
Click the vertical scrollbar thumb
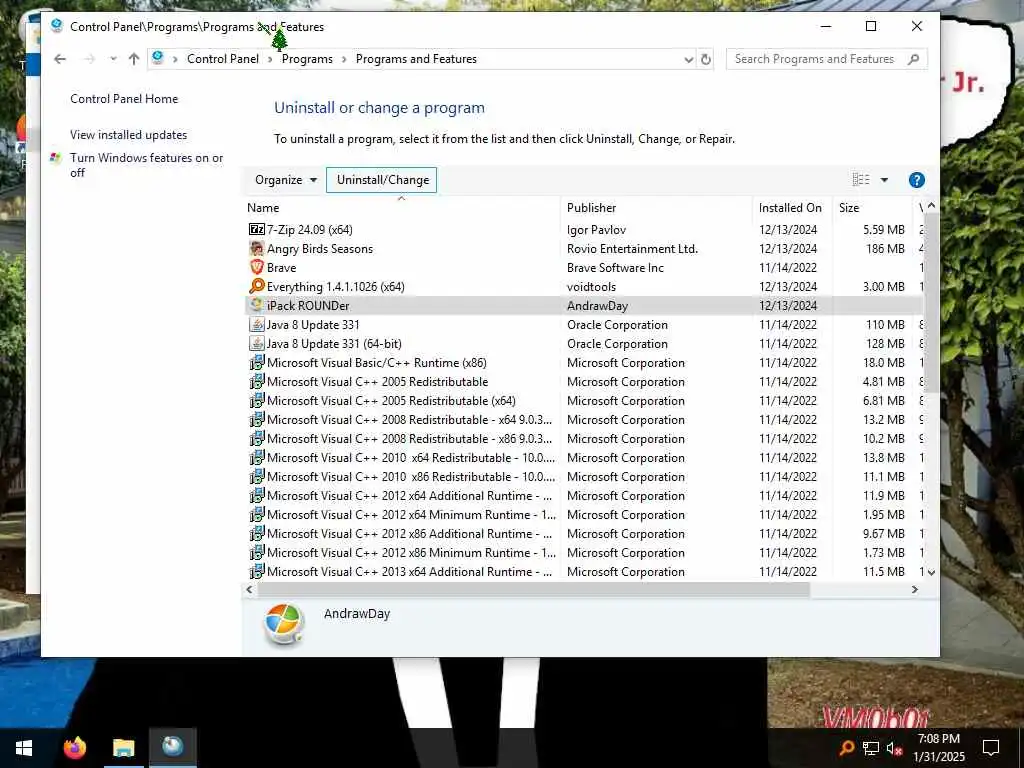point(931,303)
